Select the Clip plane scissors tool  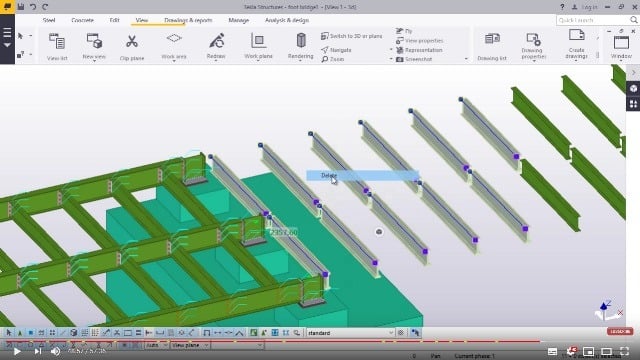[x=131, y=41]
